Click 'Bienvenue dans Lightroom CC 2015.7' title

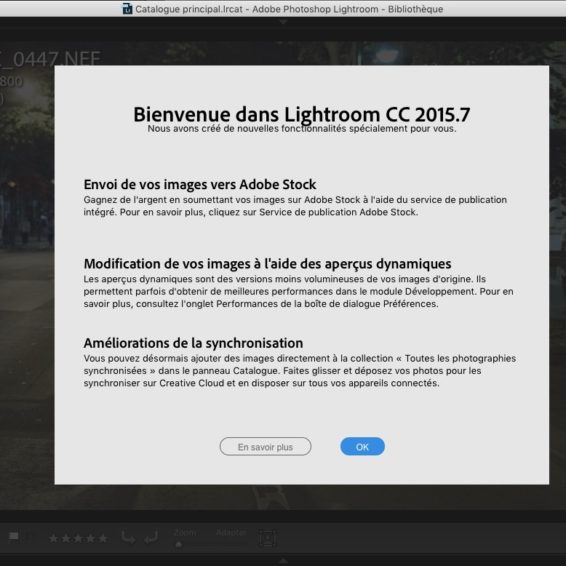(x=302, y=114)
